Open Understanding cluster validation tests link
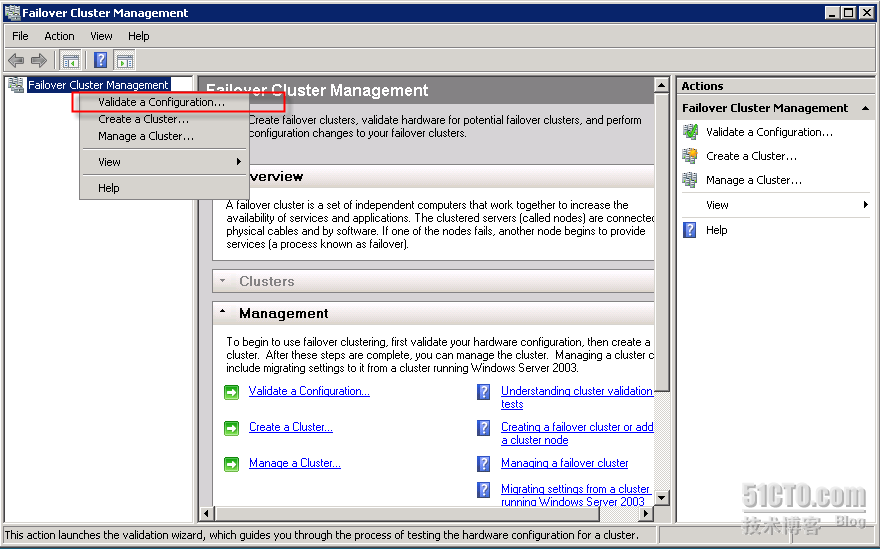This screenshot has width=880, height=549. click(576, 397)
